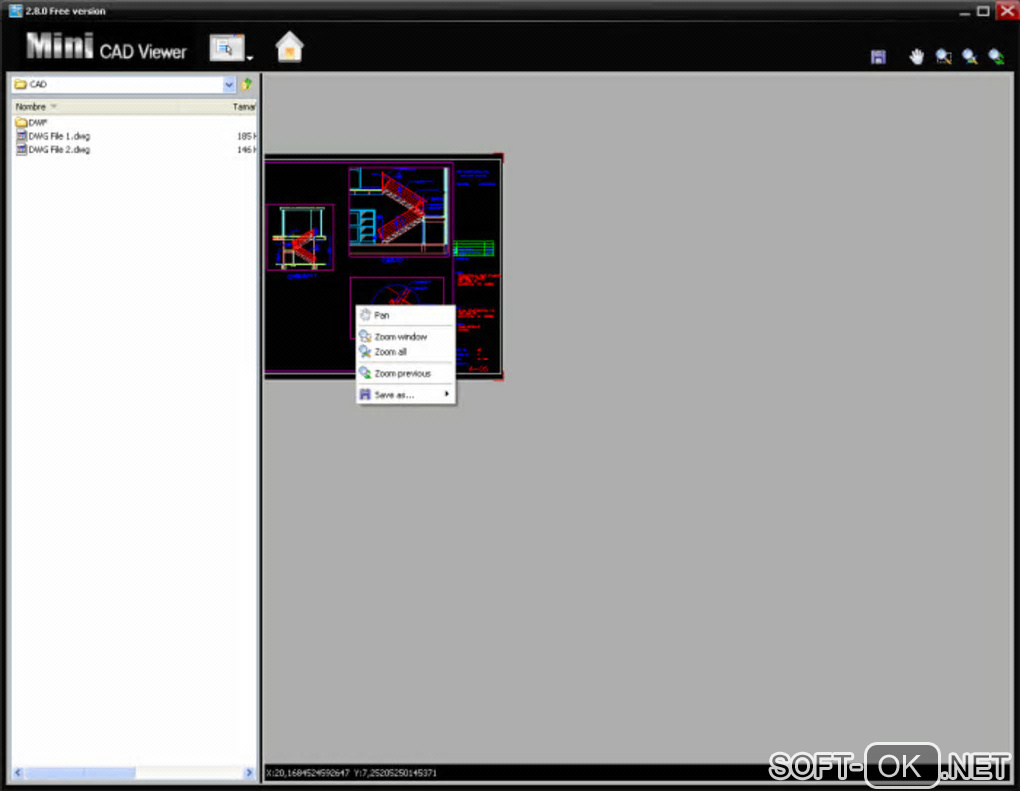Image resolution: width=1020 pixels, height=791 pixels.
Task: Click the app icon in title bar
Action: pyautogui.click(x=16, y=10)
